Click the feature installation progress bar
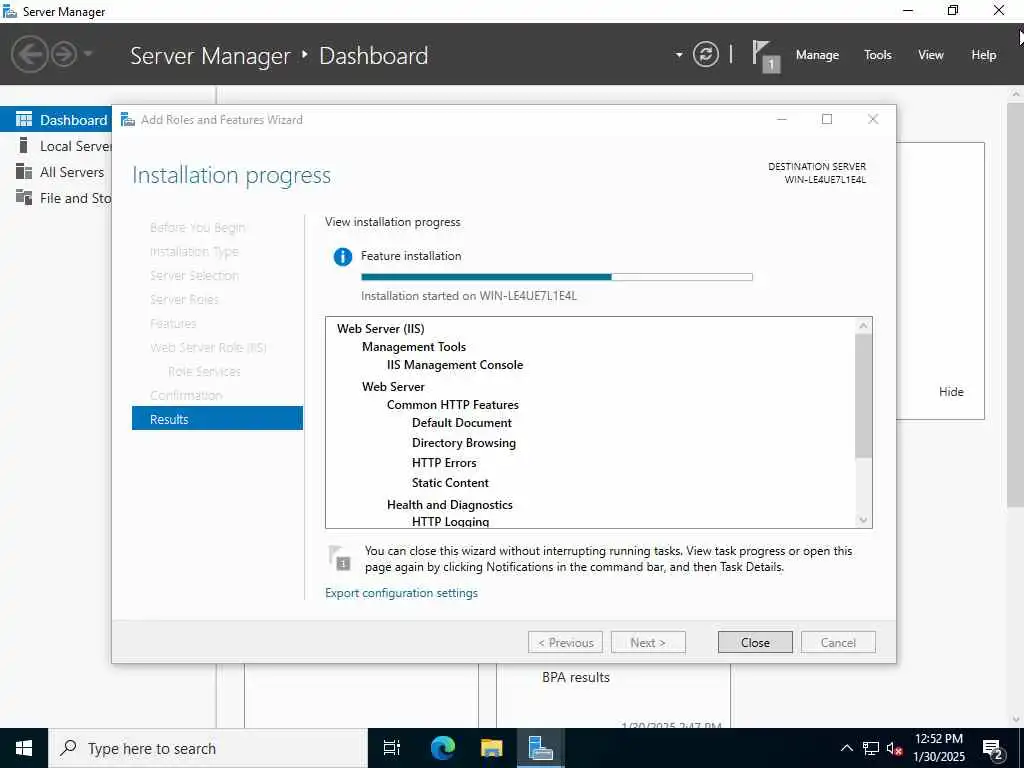This screenshot has height=768, width=1024. pos(556,277)
